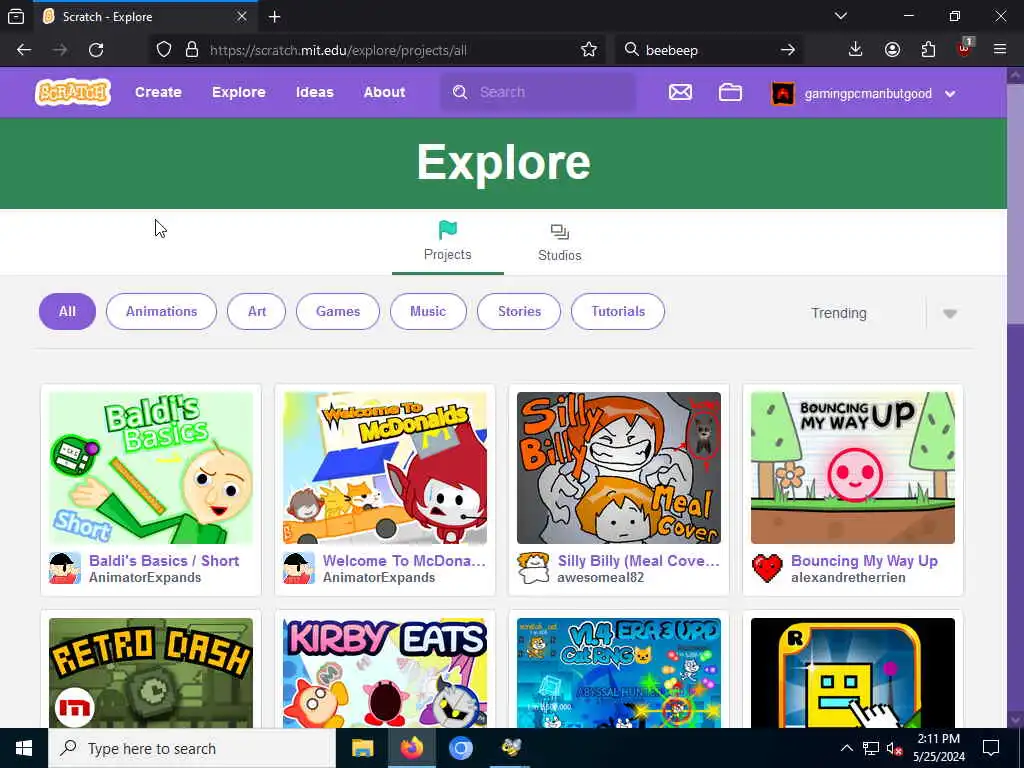Screen dimensions: 1024x768
Task: Open the Create menu
Action: click(x=158, y=92)
